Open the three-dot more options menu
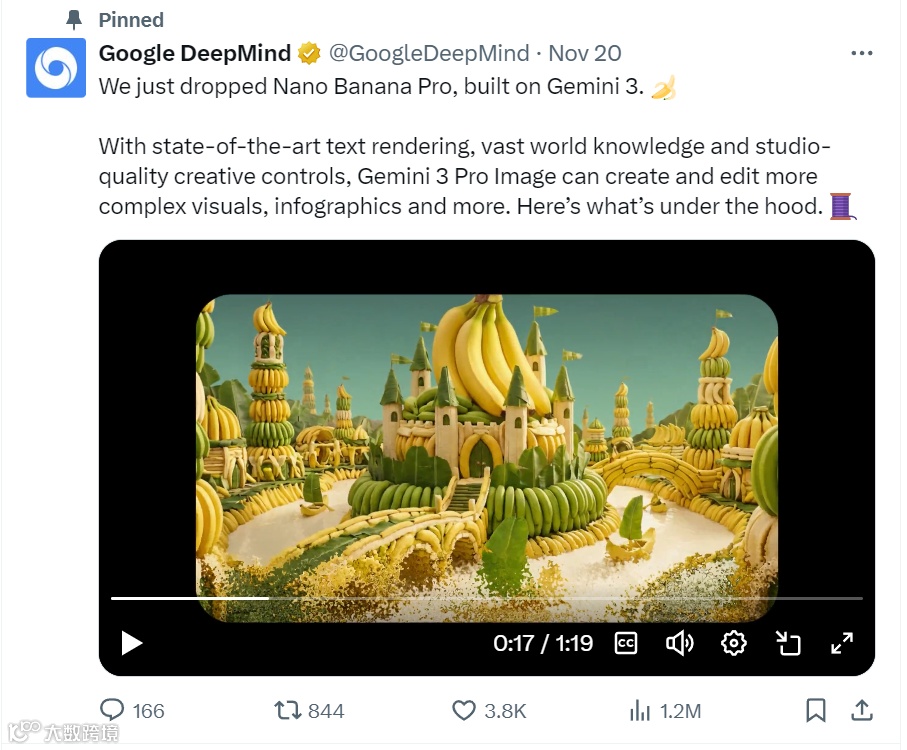Screen dimensions: 907x750 tap(861, 53)
